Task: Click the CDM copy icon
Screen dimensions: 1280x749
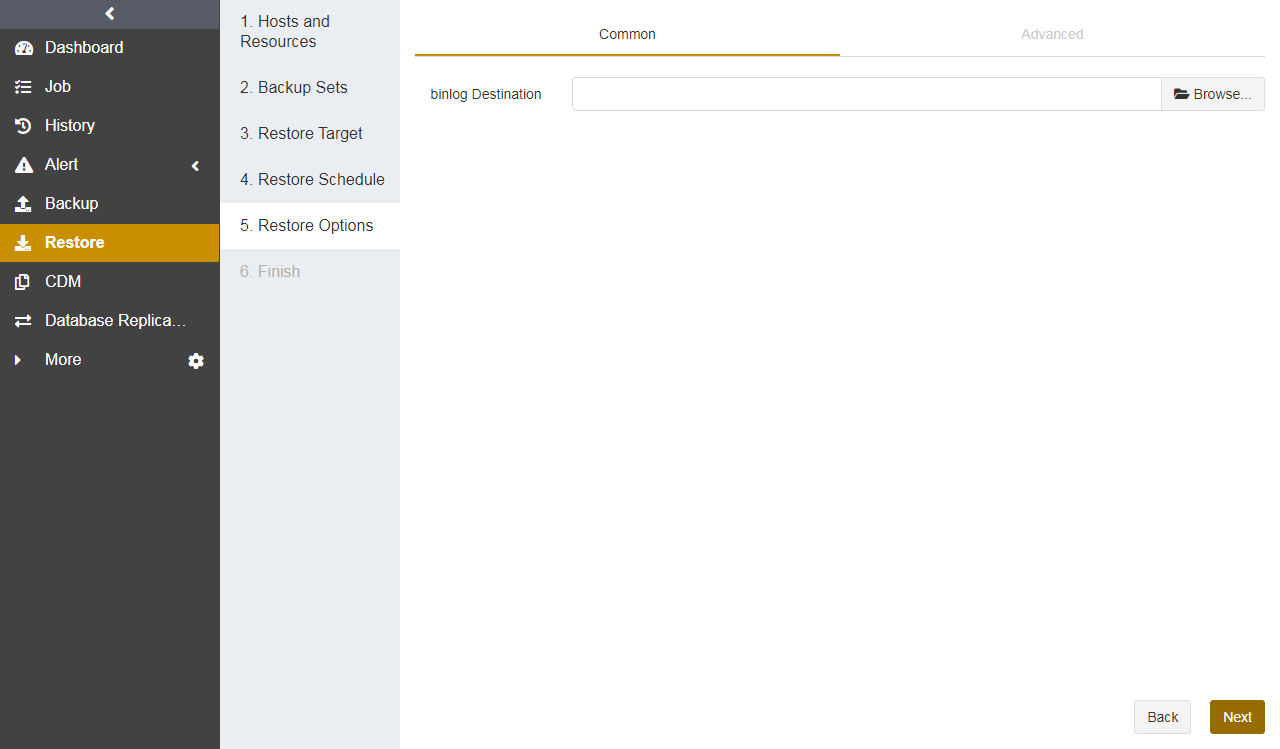Action: coord(23,282)
